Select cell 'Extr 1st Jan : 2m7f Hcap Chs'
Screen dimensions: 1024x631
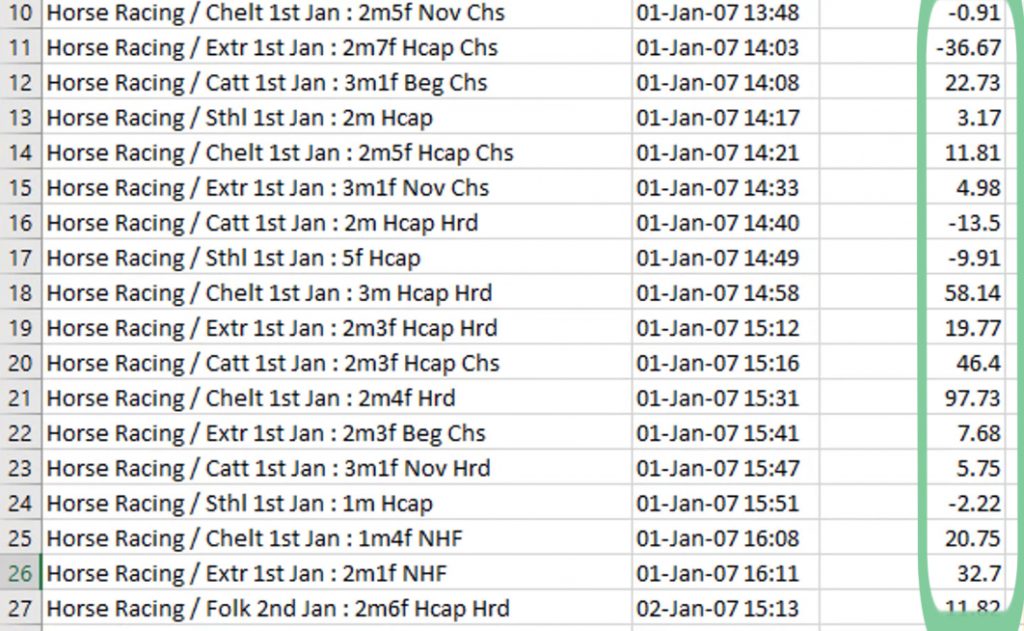click(337, 48)
